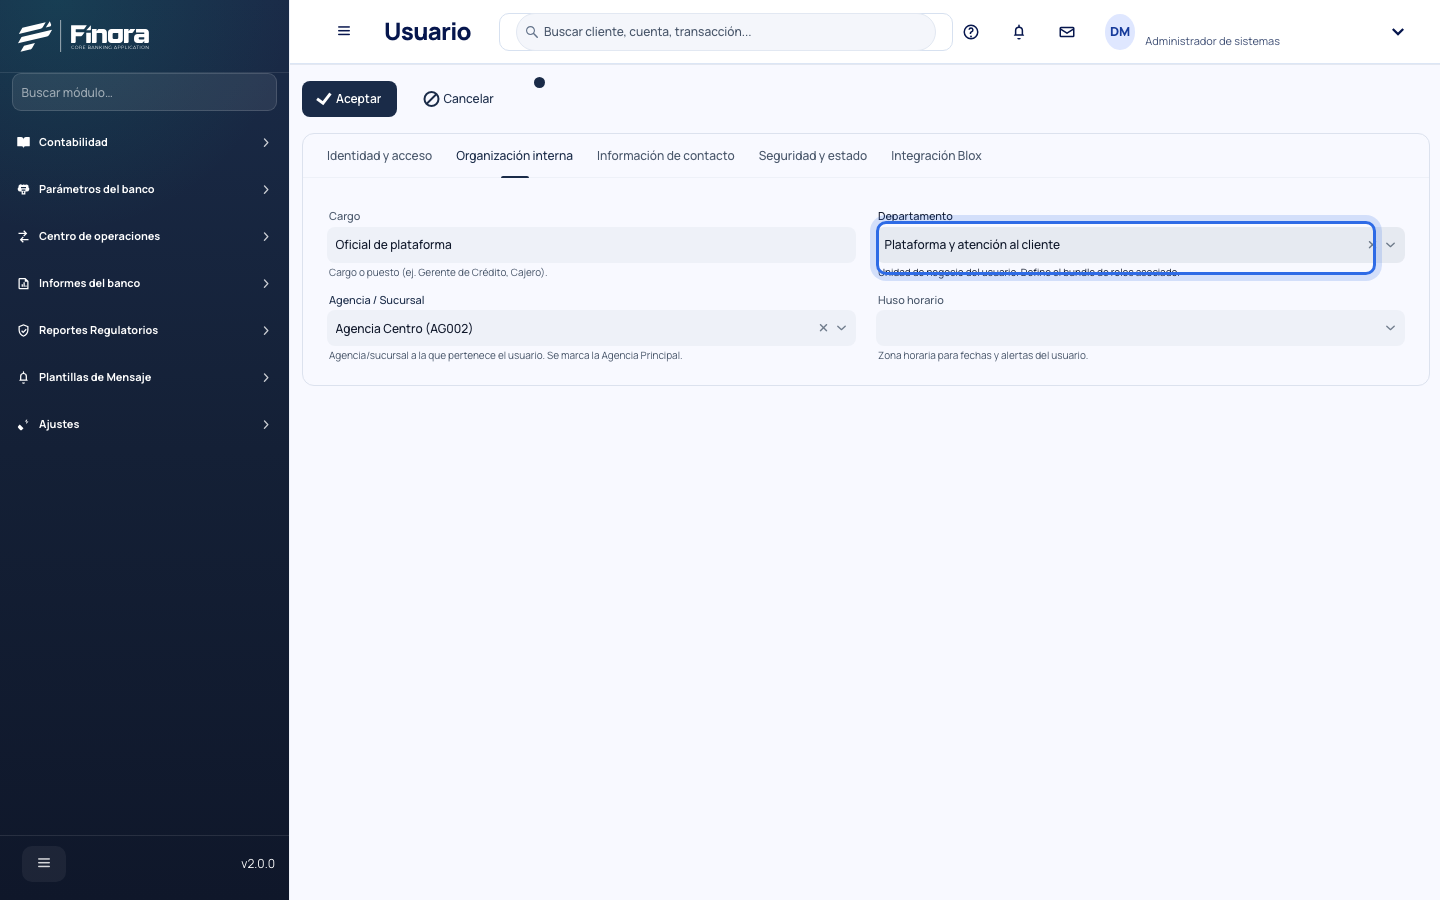
Task: Click the Aceptar button
Action: (349, 99)
